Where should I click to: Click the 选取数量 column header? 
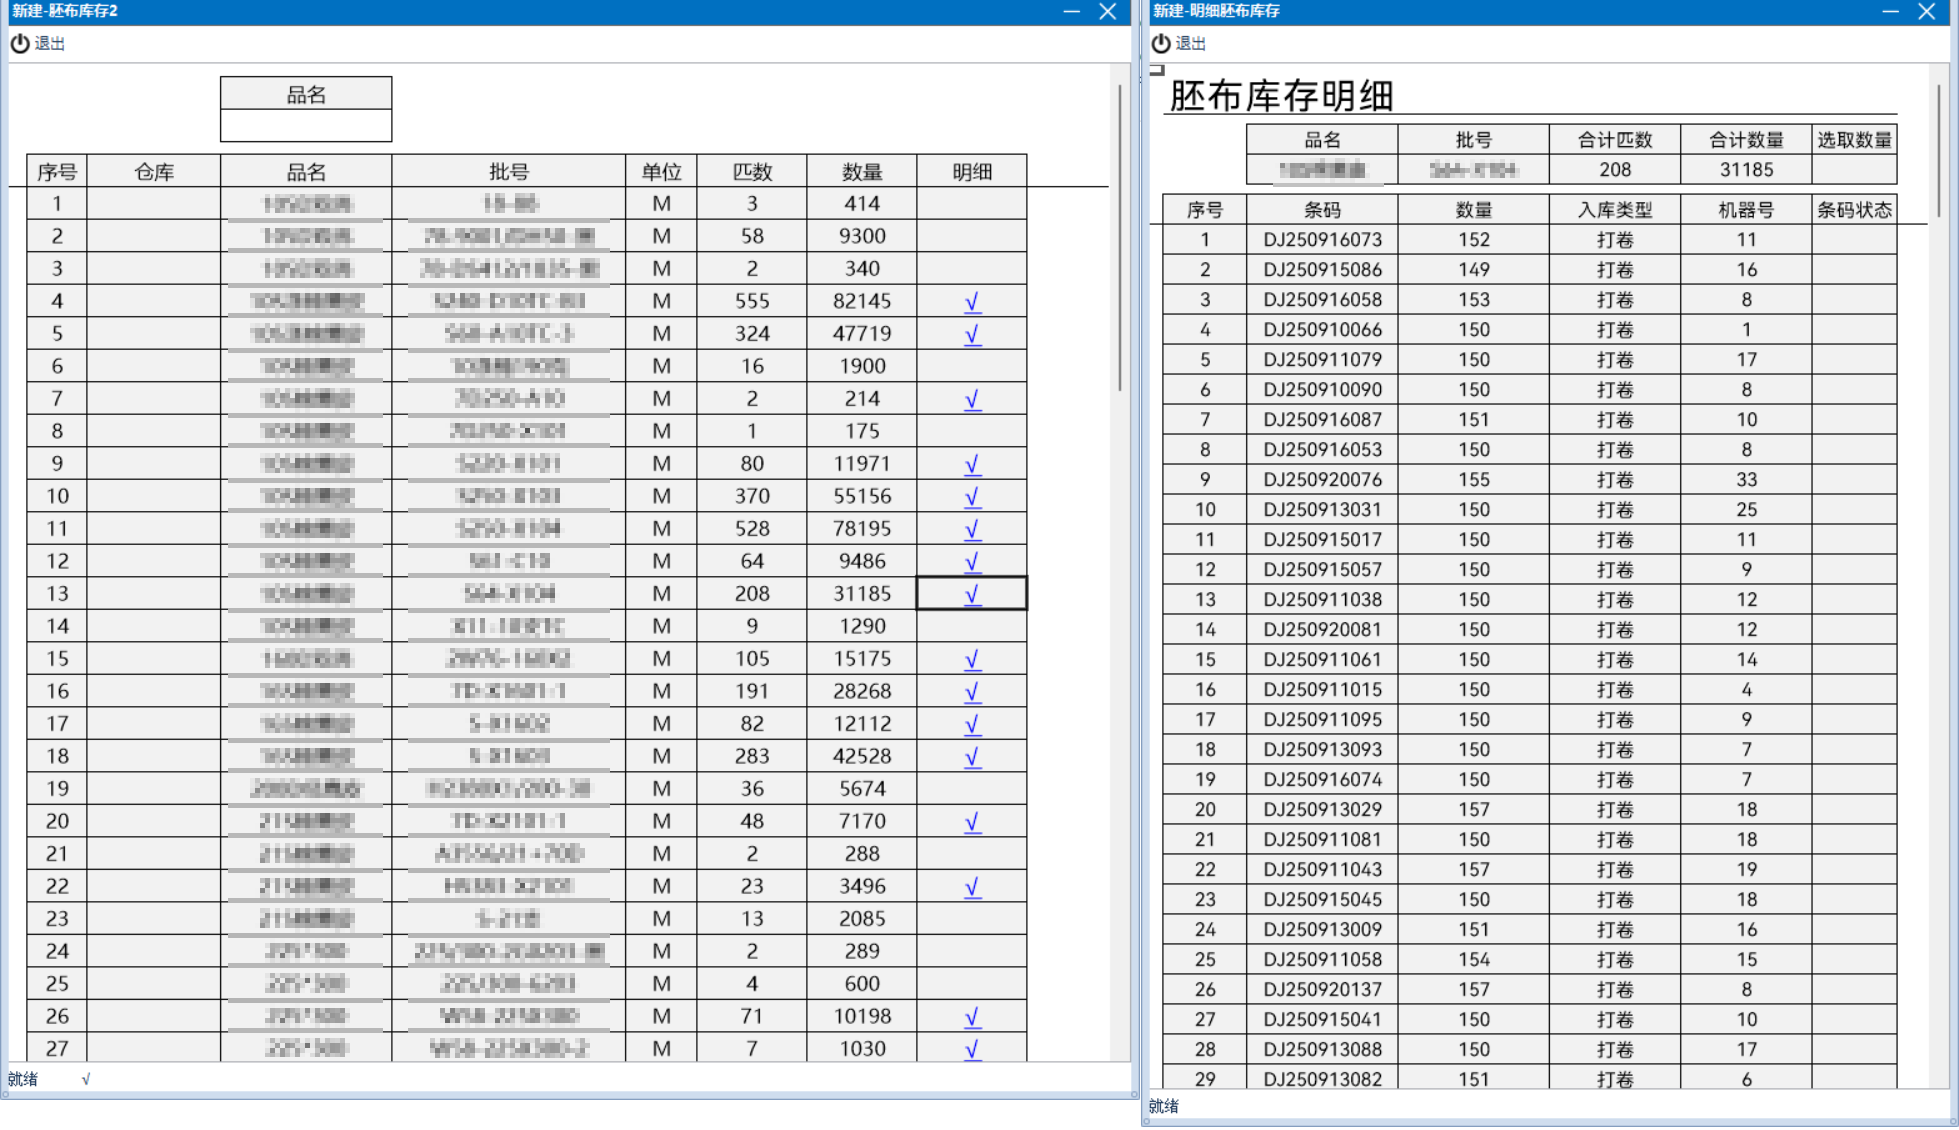(x=1855, y=139)
